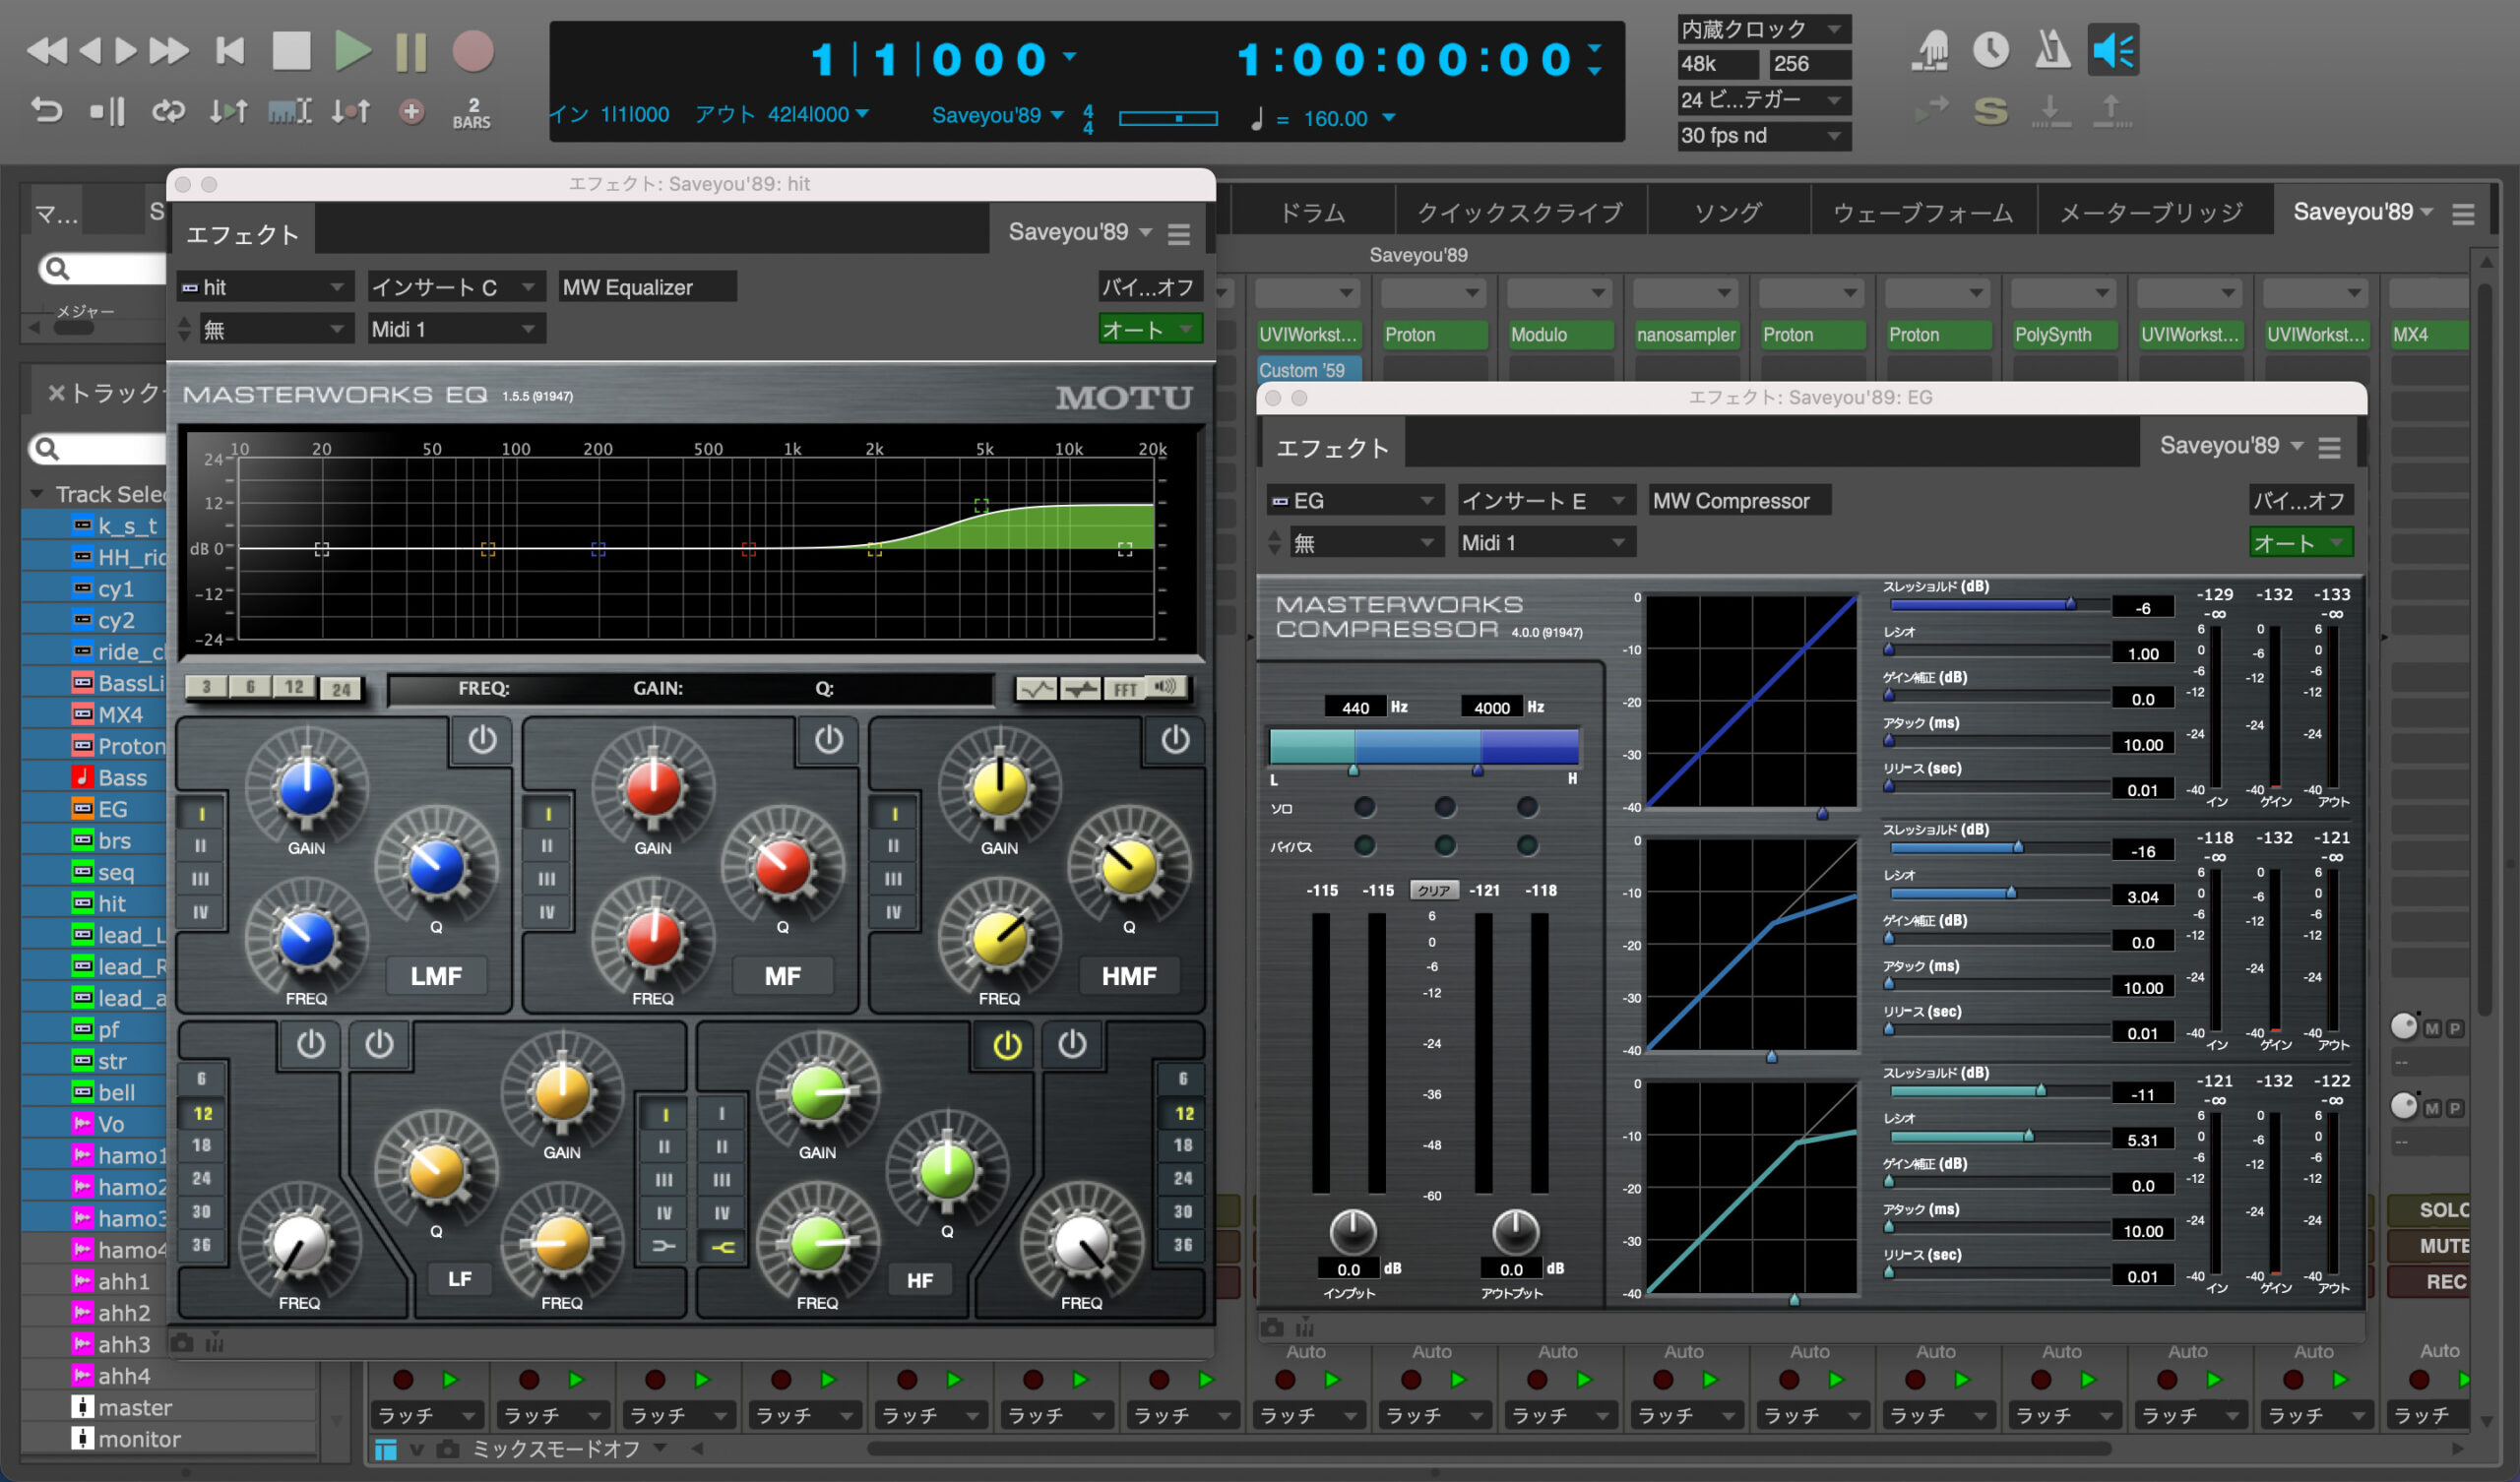Open the インサート E insert dropdown

point(1546,501)
